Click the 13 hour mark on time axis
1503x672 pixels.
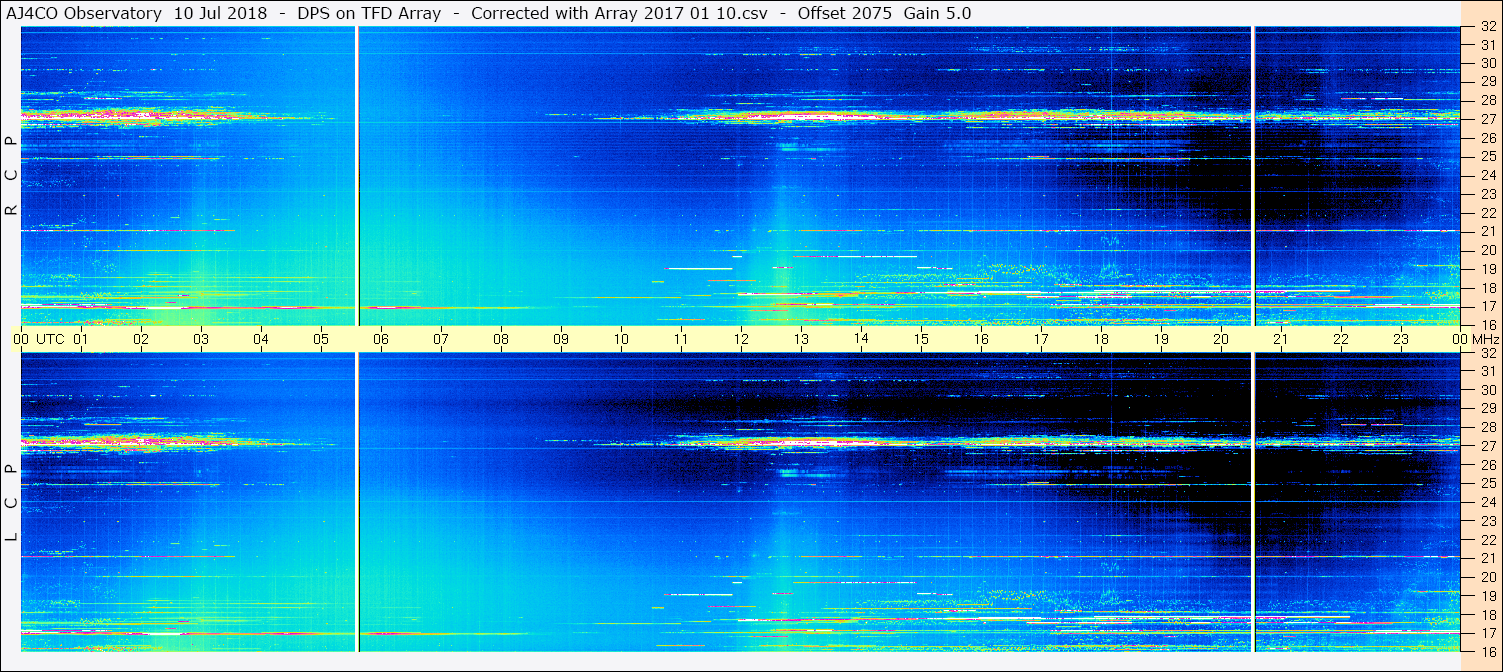click(801, 339)
